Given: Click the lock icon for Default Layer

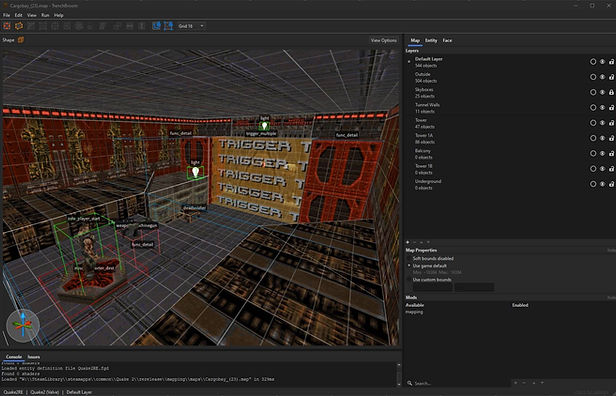Looking at the screenshot, I should point(612,62).
